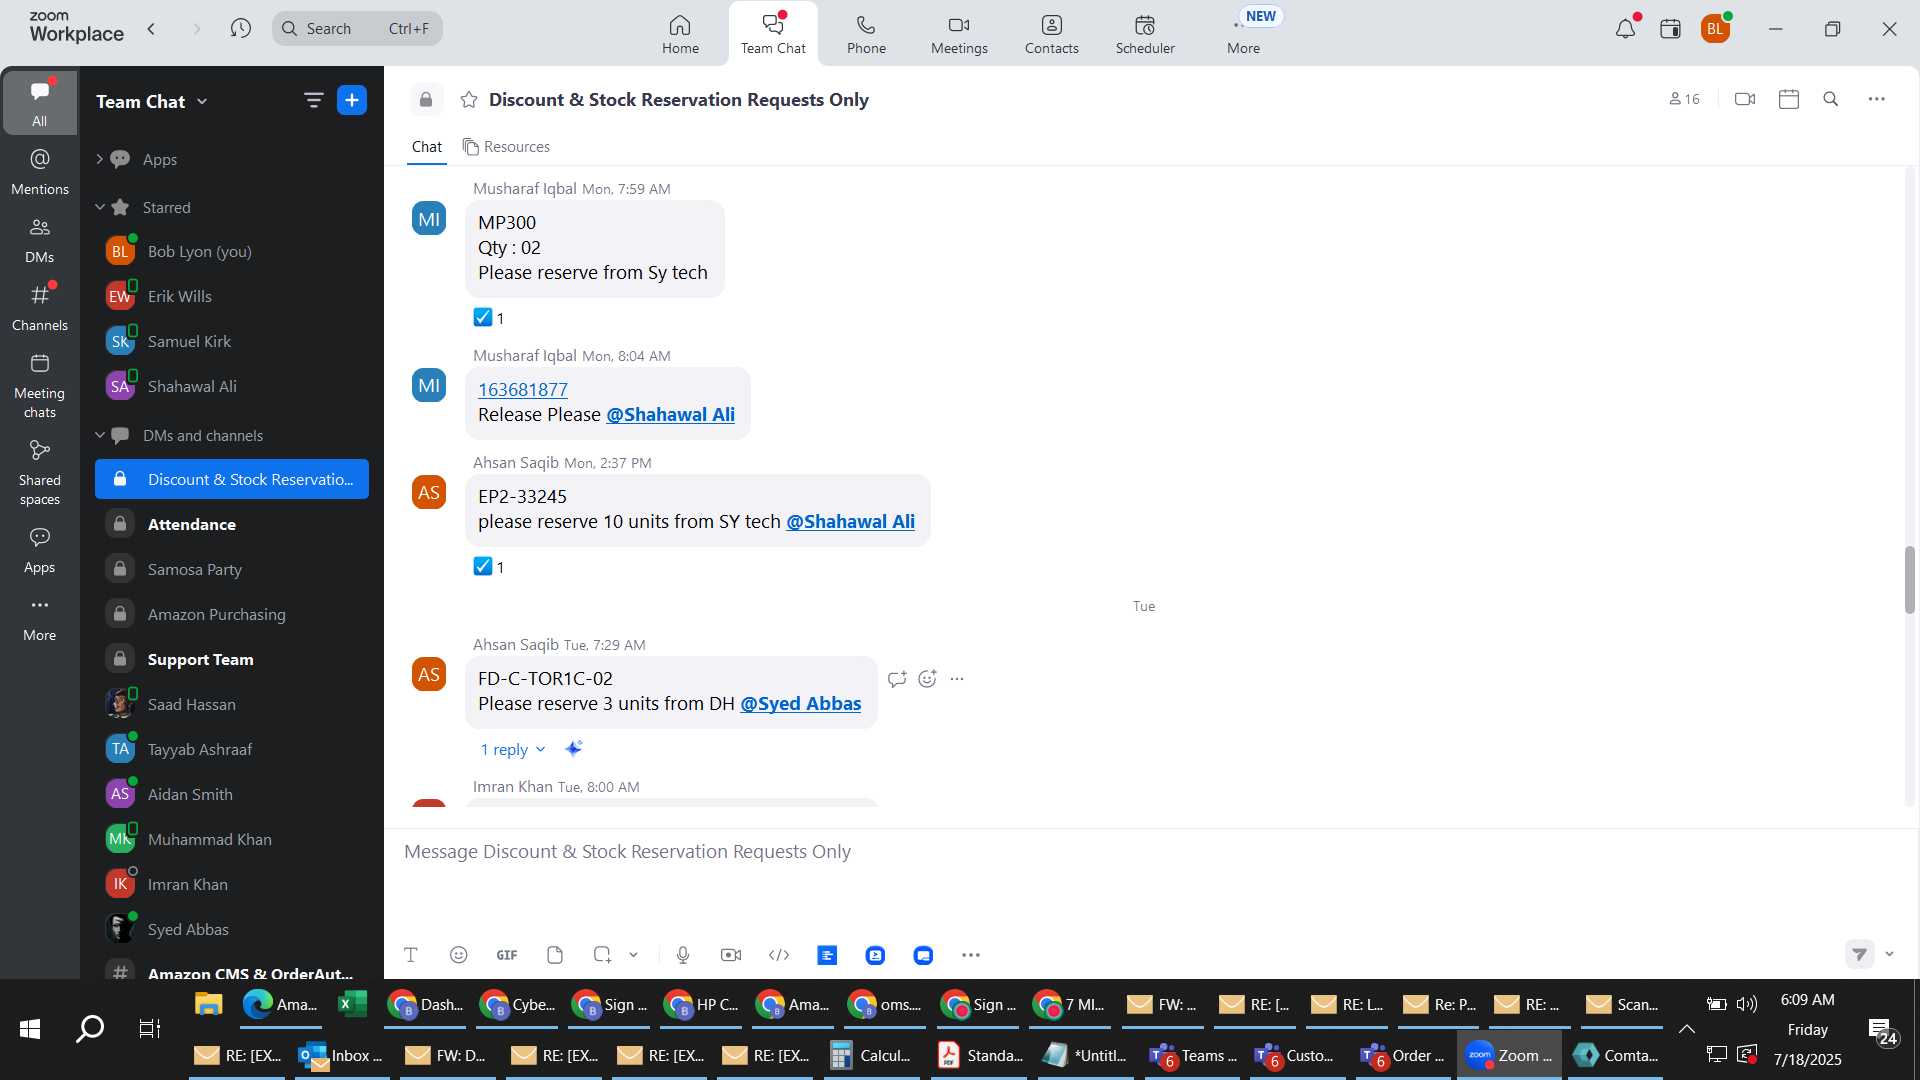The width and height of the screenshot is (1920, 1080).
Task: Collapse DMs and channels section
Action: point(100,435)
